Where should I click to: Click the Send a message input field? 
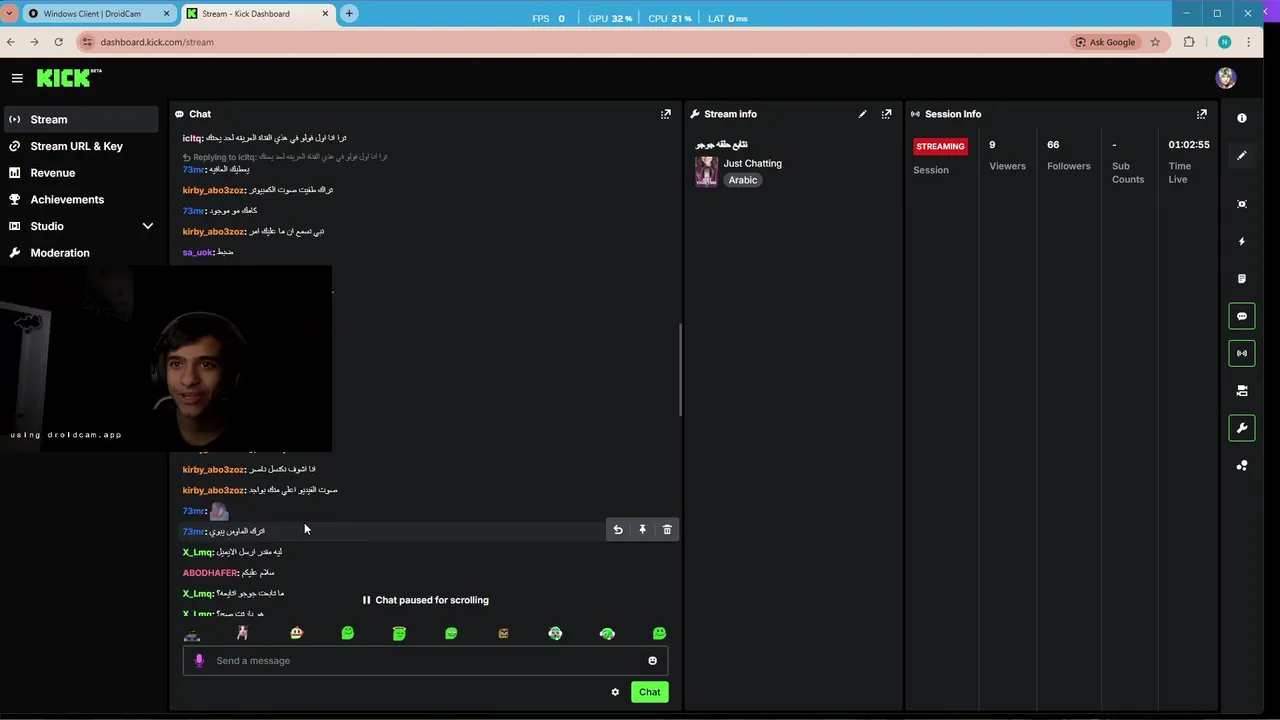pos(425,660)
